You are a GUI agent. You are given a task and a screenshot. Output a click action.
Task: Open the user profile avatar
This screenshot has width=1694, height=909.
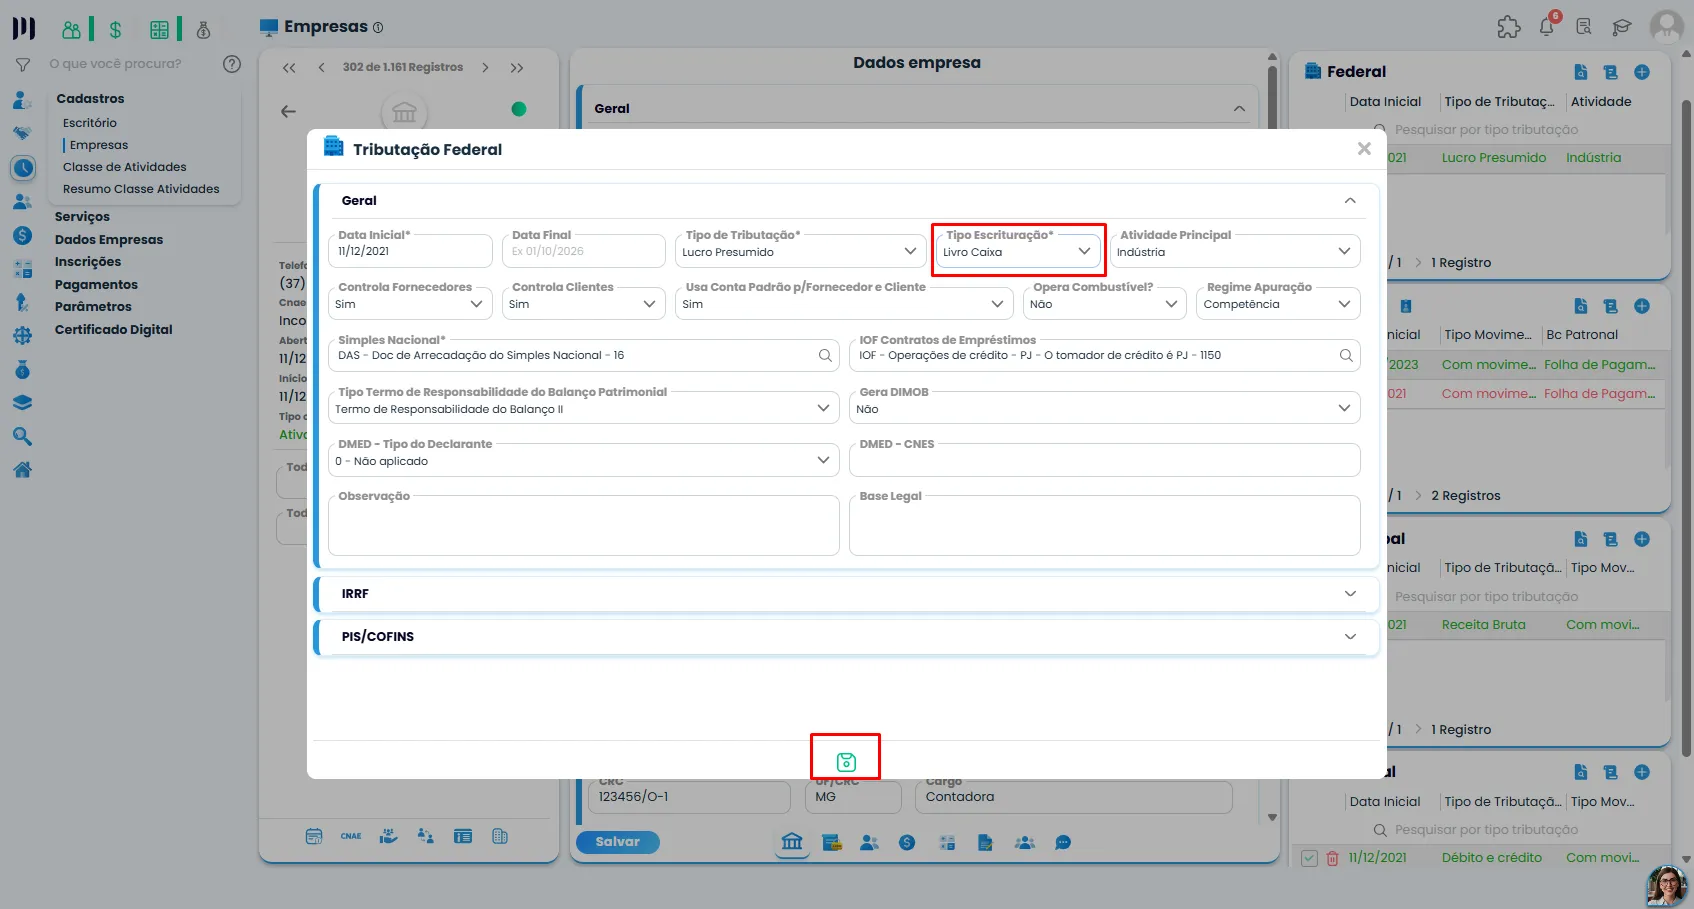coord(1666,26)
